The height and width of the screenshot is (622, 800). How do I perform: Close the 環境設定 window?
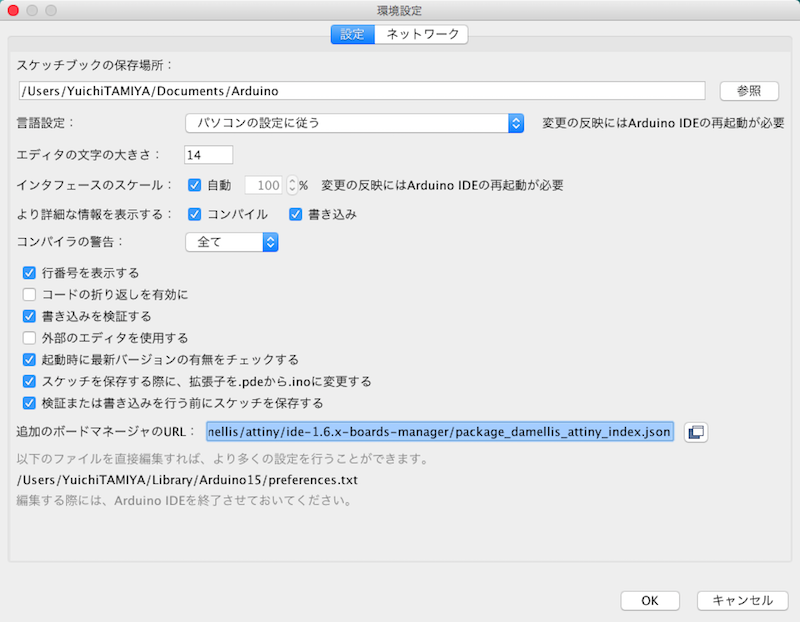point(13,10)
